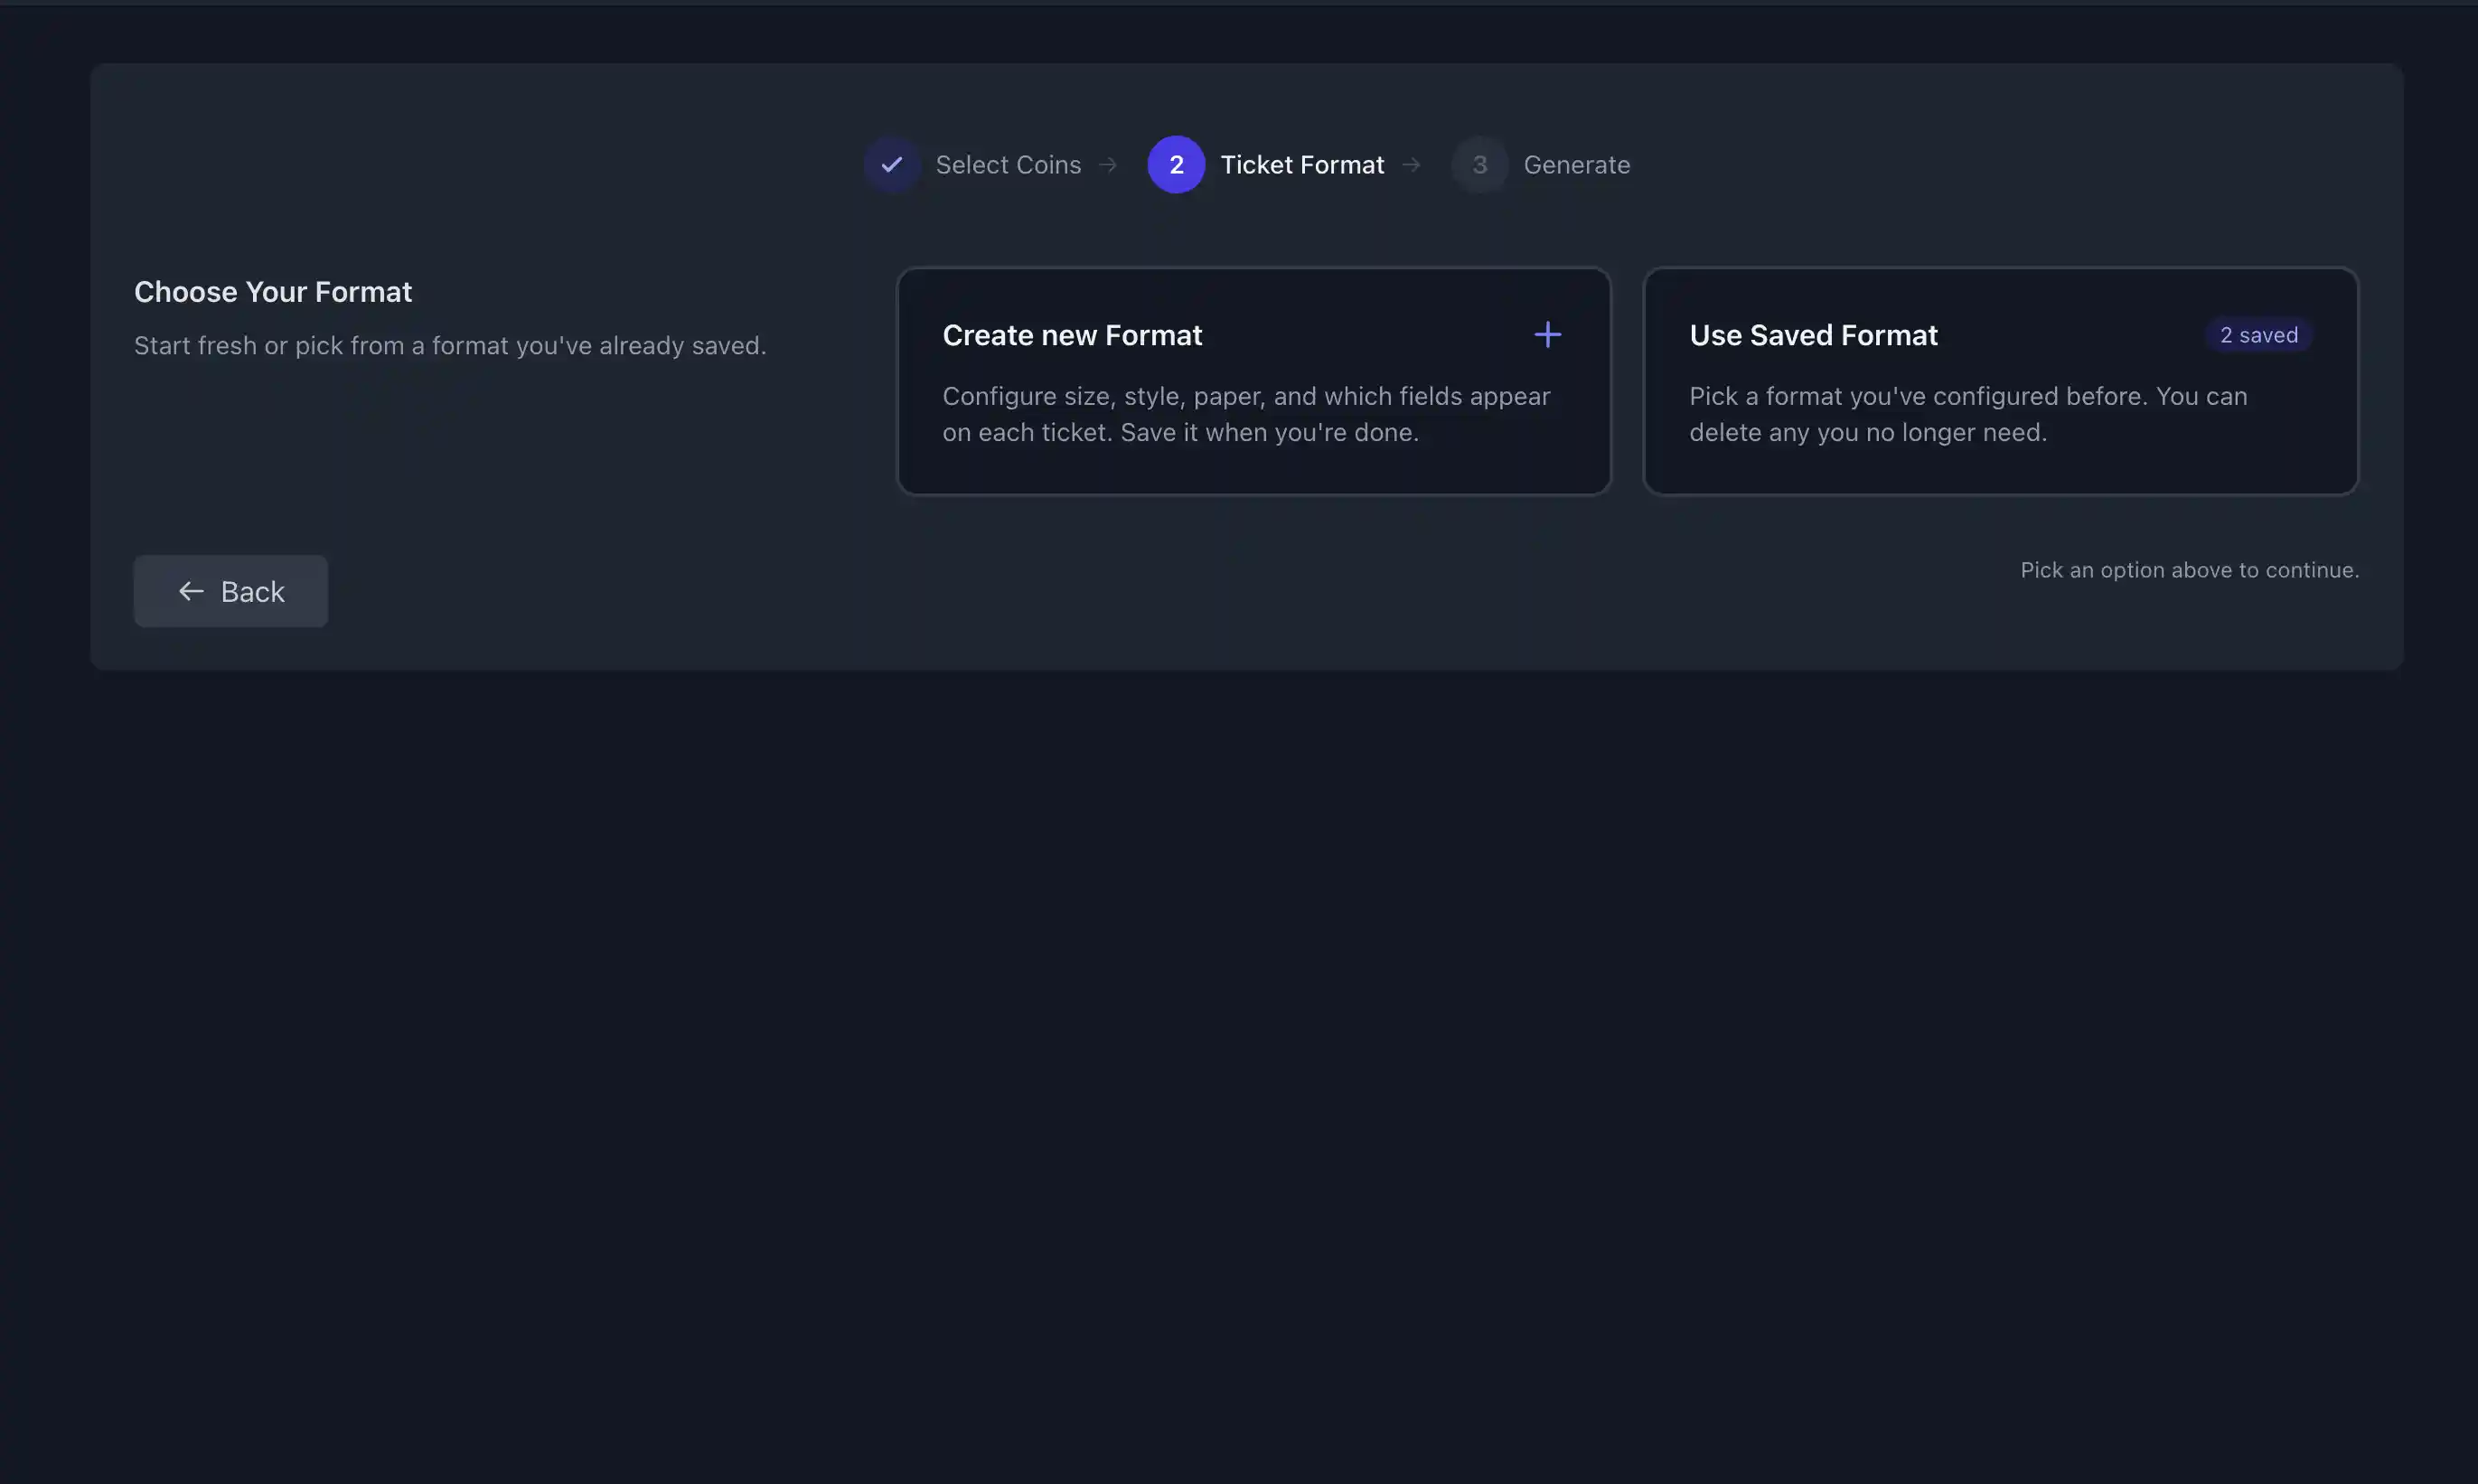Click 'Configure size, style, paper' description text
Viewport: 2478px width, 1484px height.
pos(1246,414)
